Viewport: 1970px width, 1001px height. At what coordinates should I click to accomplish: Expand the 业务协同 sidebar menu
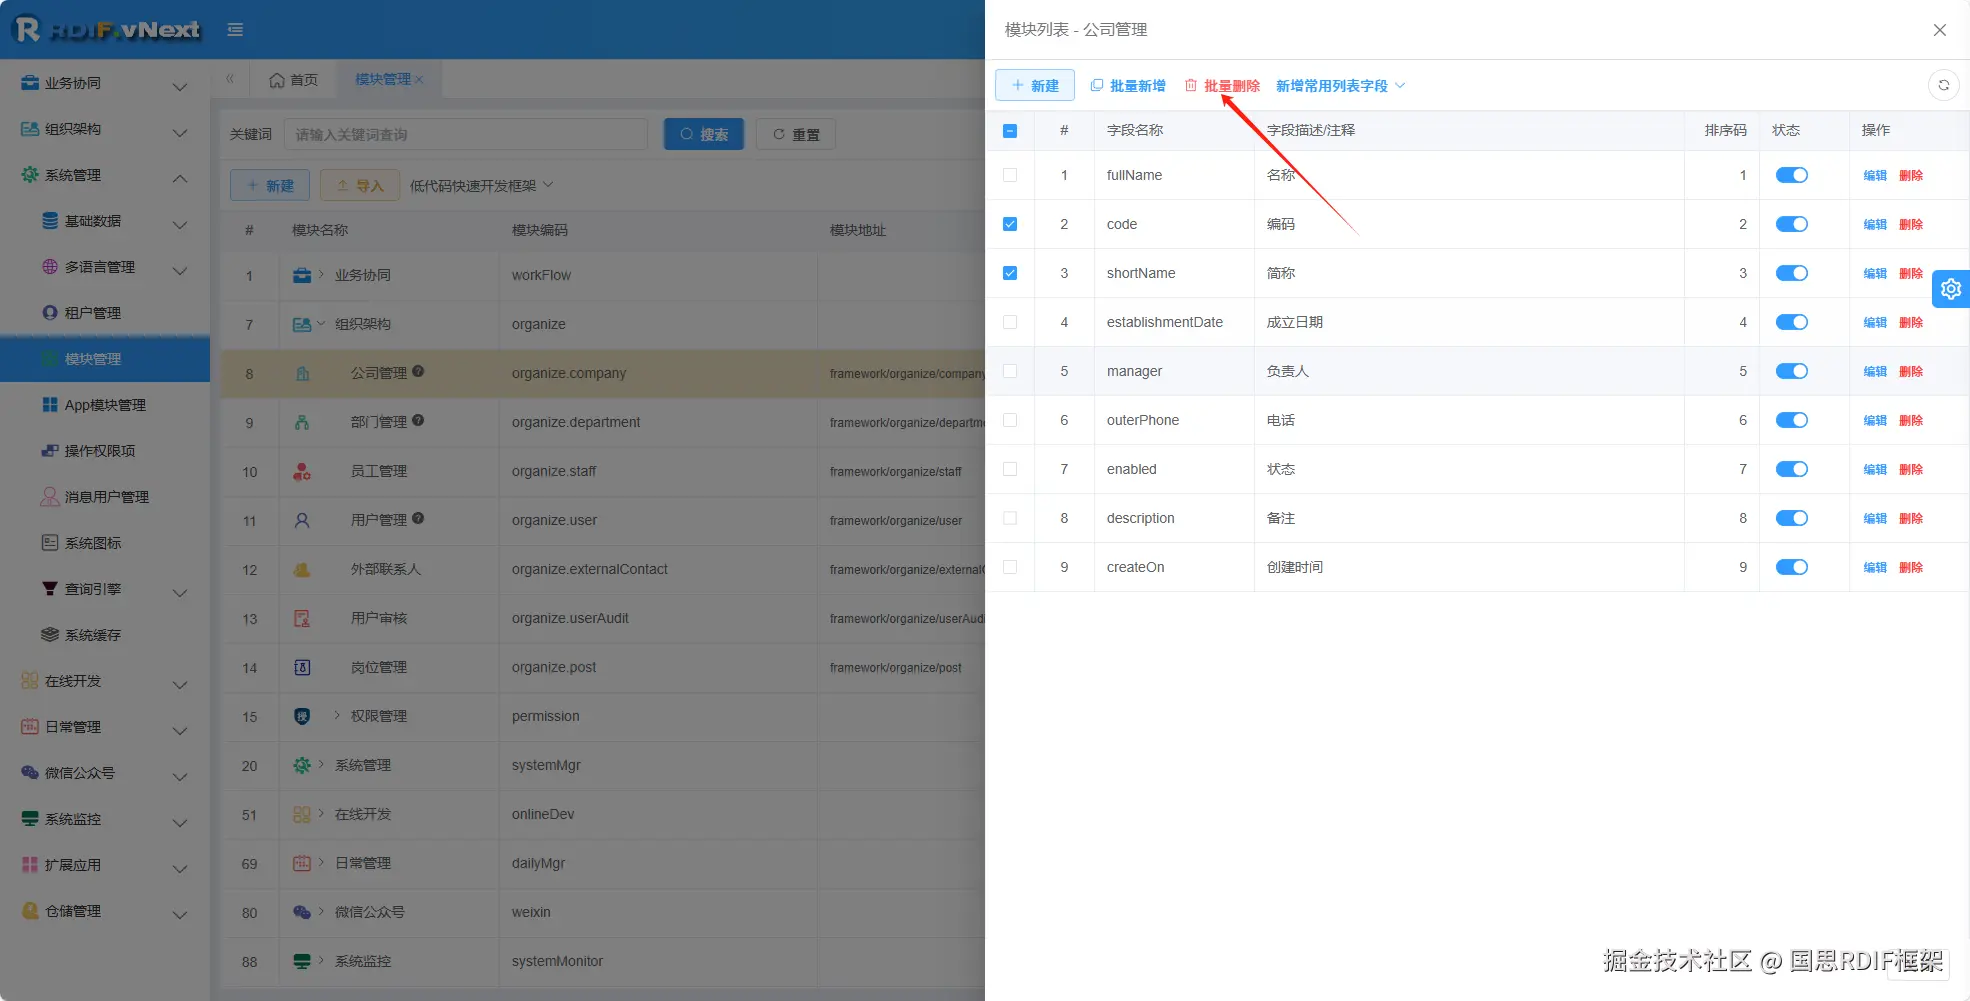coord(105,83)
